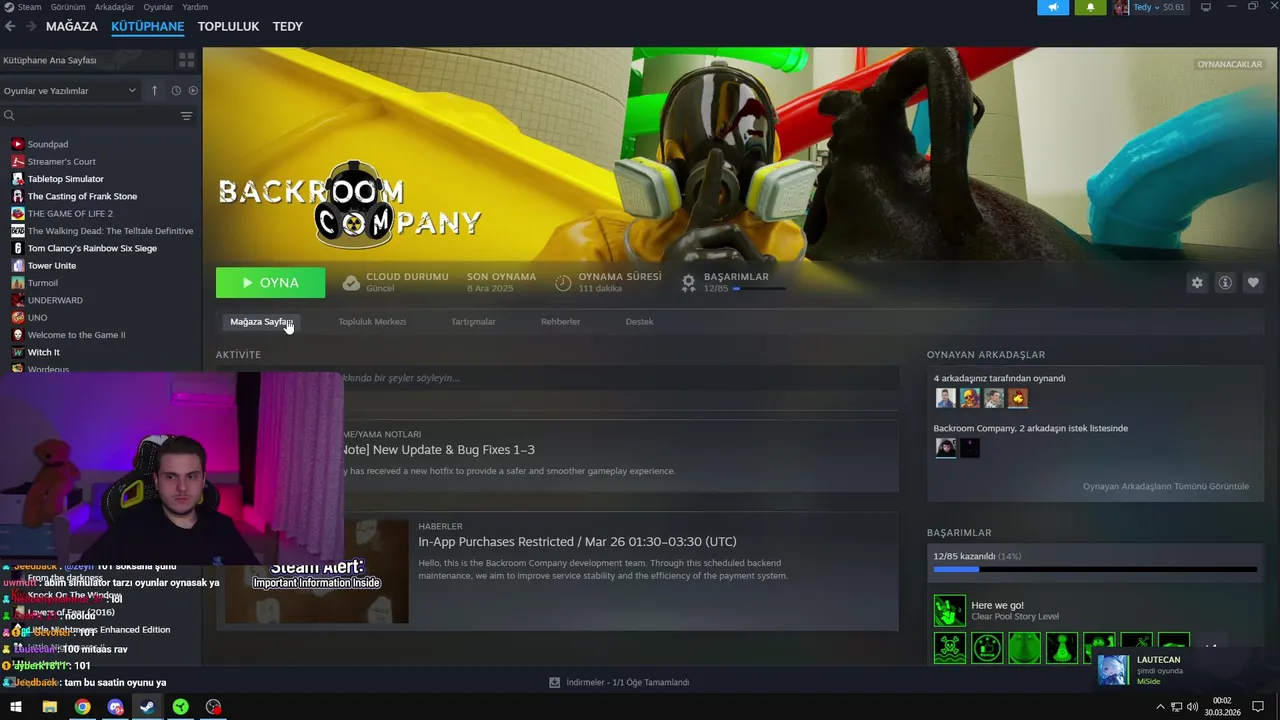This screenshot has height=720, width=1280.
Task: Open Chrome from the taskbar
Action: 82,707
